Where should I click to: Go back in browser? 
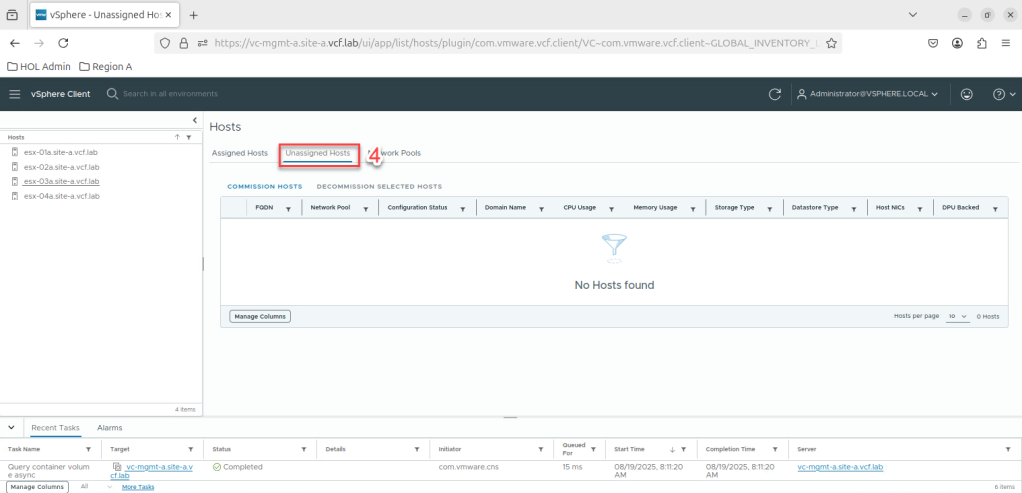coord(15,43)
